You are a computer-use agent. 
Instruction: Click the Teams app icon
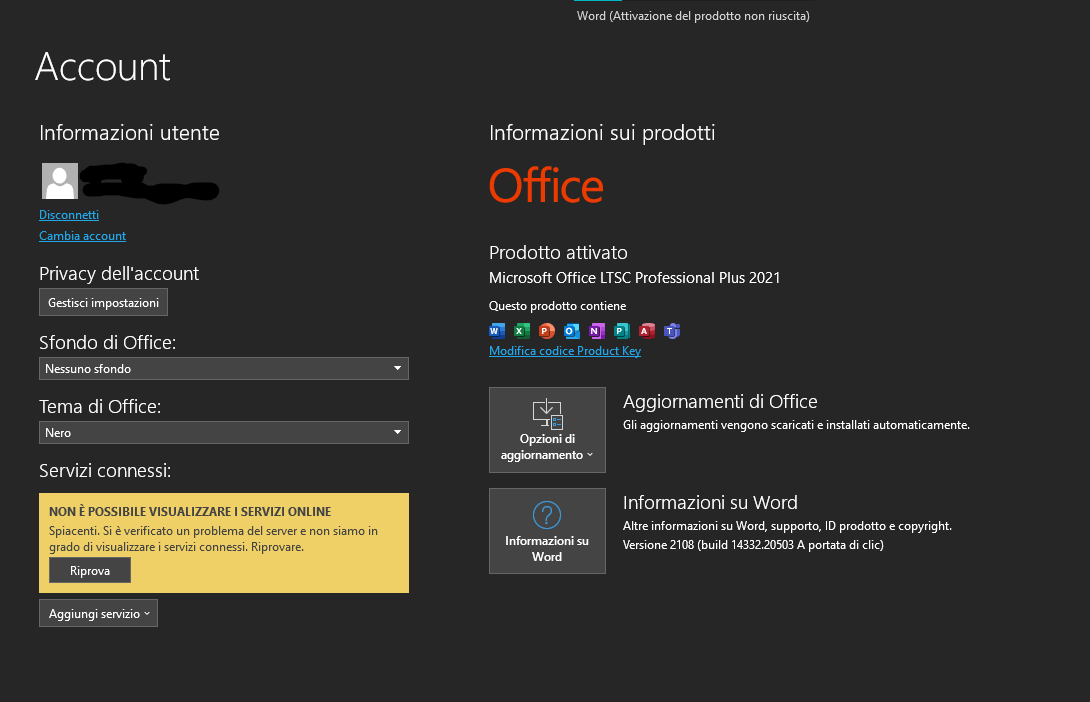pyautogui.click(x=672, y=331)
